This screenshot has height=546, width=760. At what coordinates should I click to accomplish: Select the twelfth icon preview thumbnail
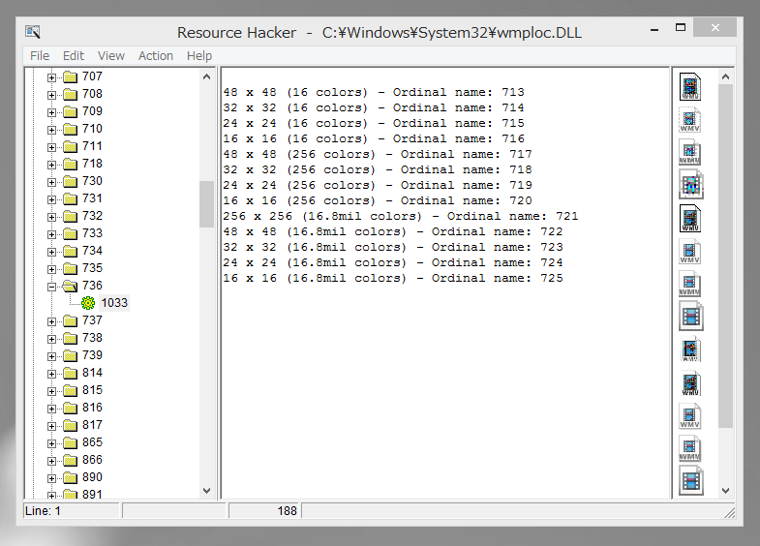(690, 449)
